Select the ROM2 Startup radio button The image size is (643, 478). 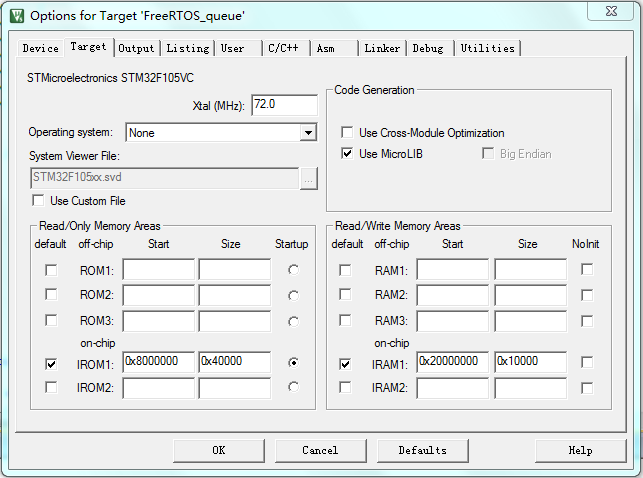[x=293, y=296]
